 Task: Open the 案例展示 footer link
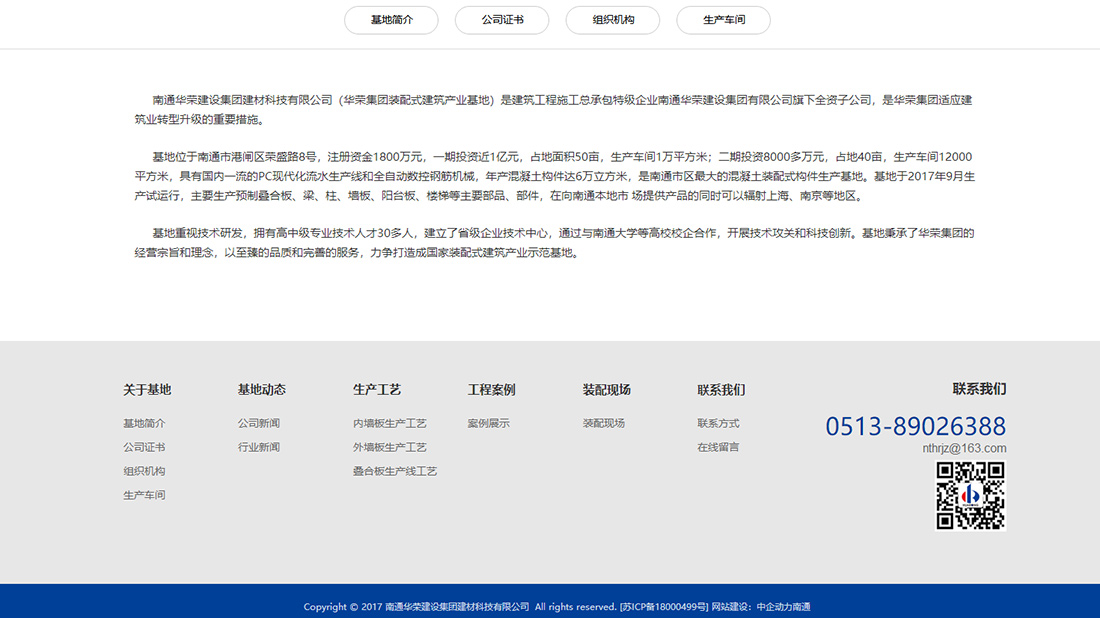point(489,423)
